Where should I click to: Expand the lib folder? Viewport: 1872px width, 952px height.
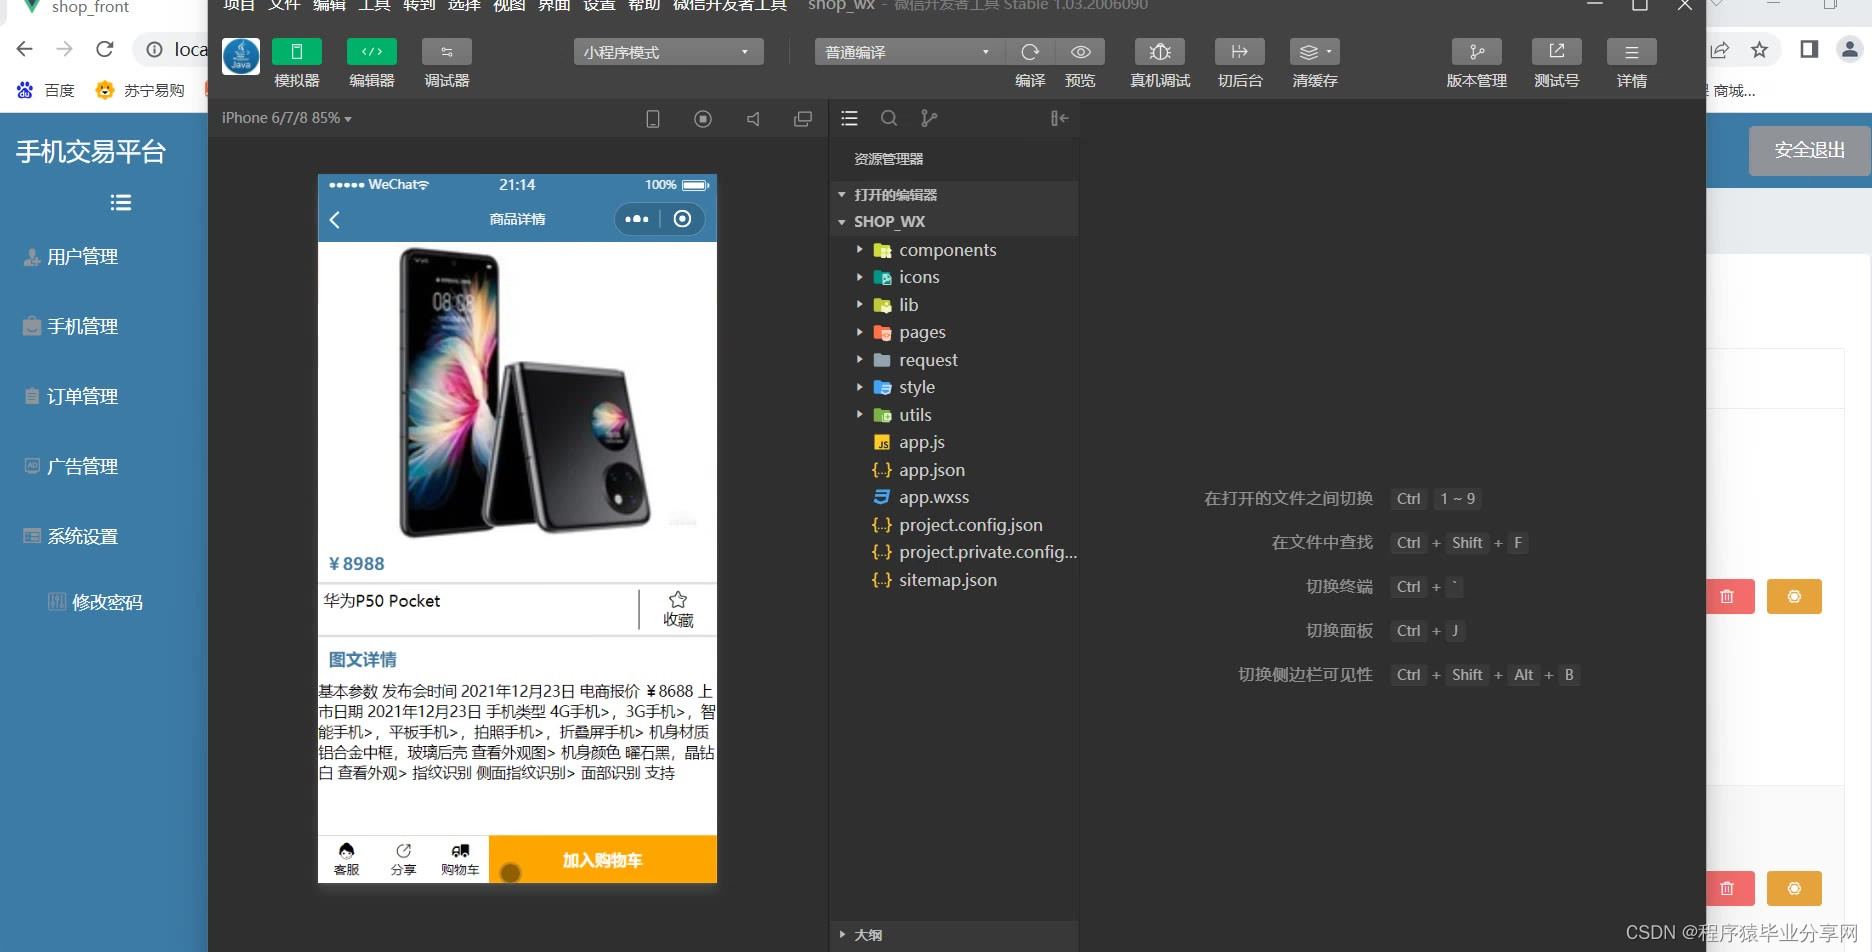pyautogui.click(x=954, y=305)
